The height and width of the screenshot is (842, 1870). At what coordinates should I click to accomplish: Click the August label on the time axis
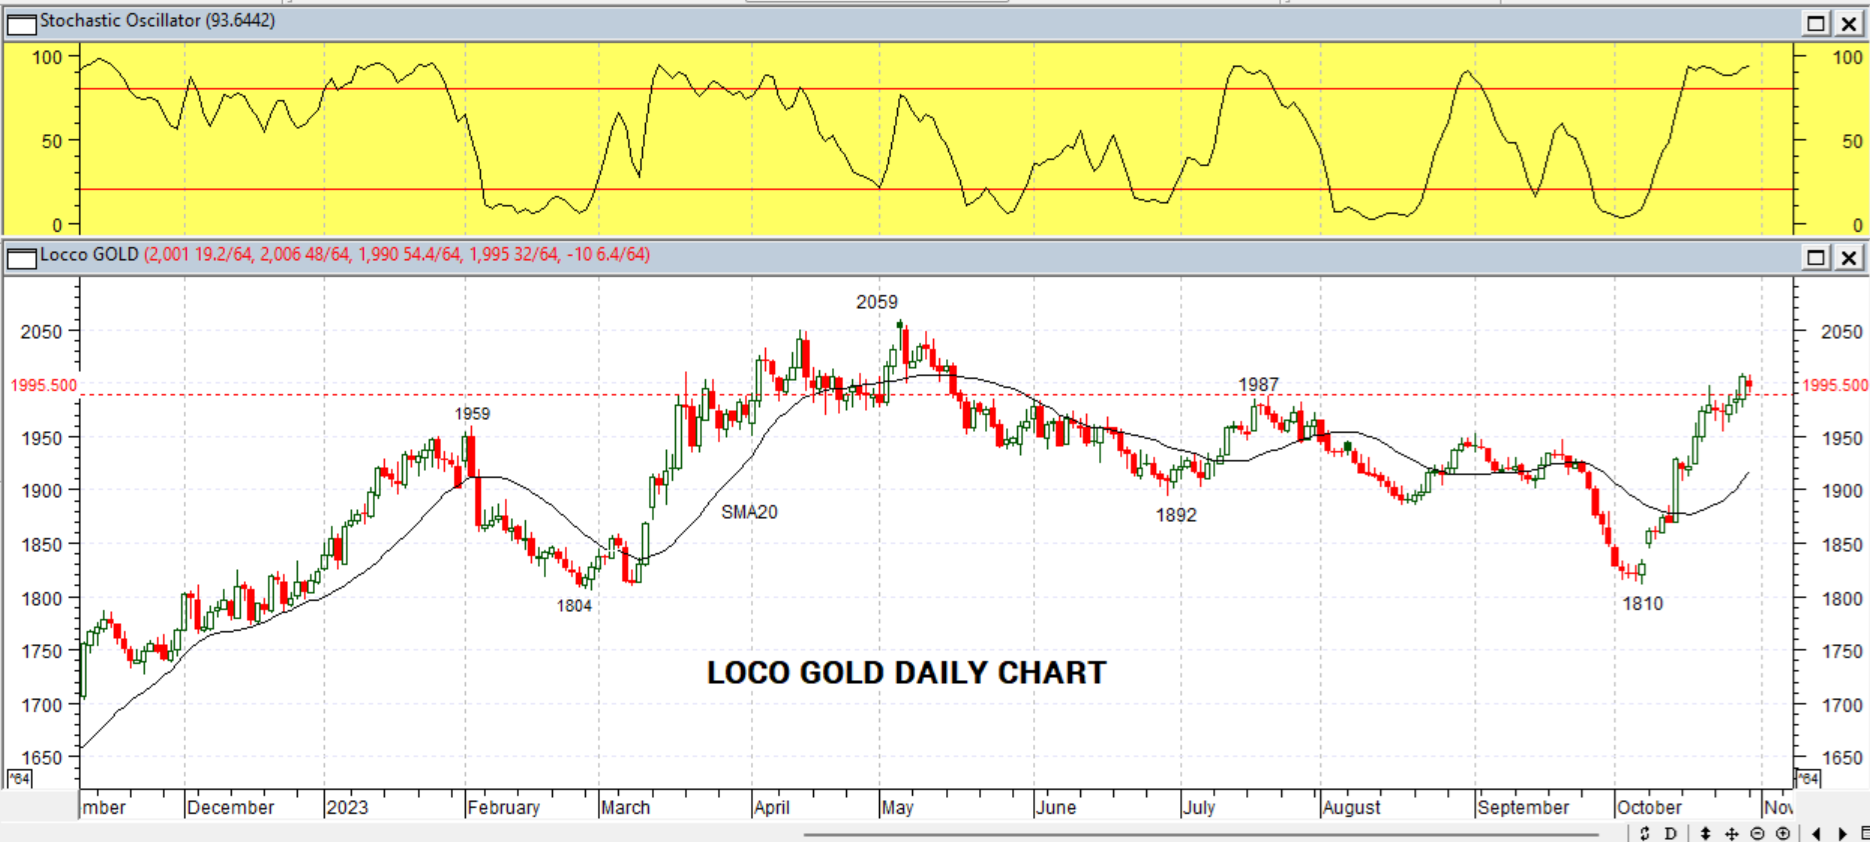[x=1351, y=807]
